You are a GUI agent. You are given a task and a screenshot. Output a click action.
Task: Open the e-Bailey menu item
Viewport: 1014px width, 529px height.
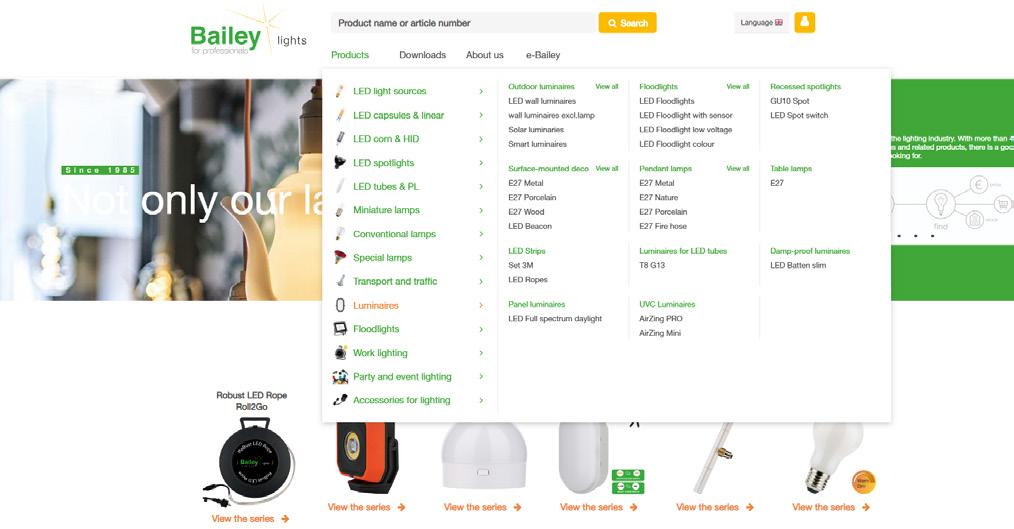(543, 55)
